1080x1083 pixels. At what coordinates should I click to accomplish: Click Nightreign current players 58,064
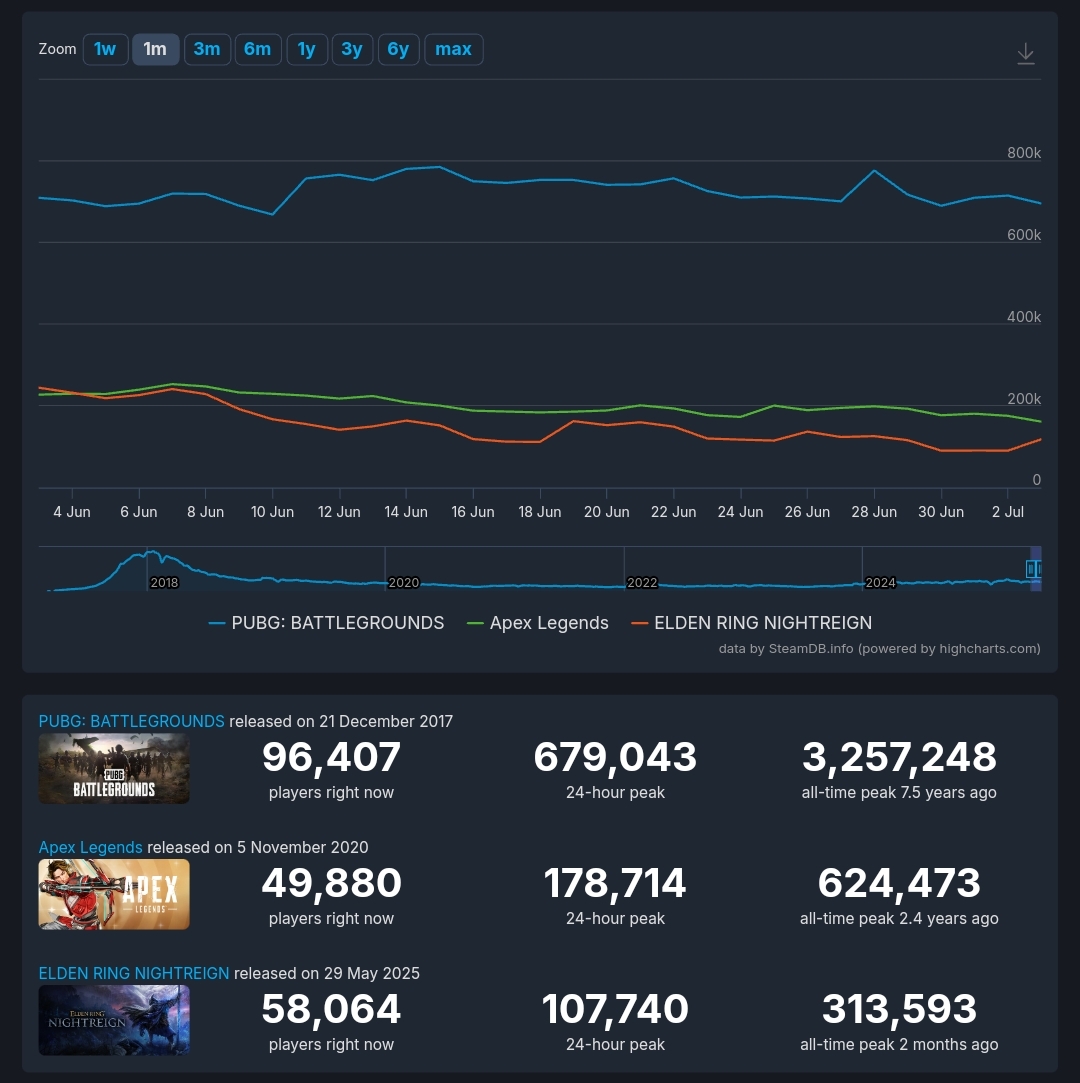point(331,1009)
